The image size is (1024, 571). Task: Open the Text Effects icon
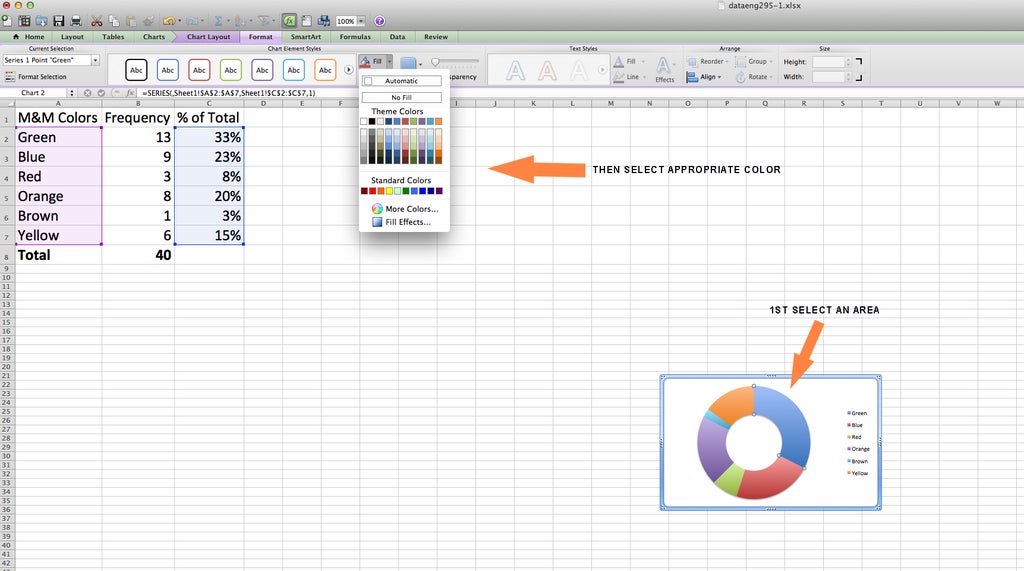tap(664, 68)
